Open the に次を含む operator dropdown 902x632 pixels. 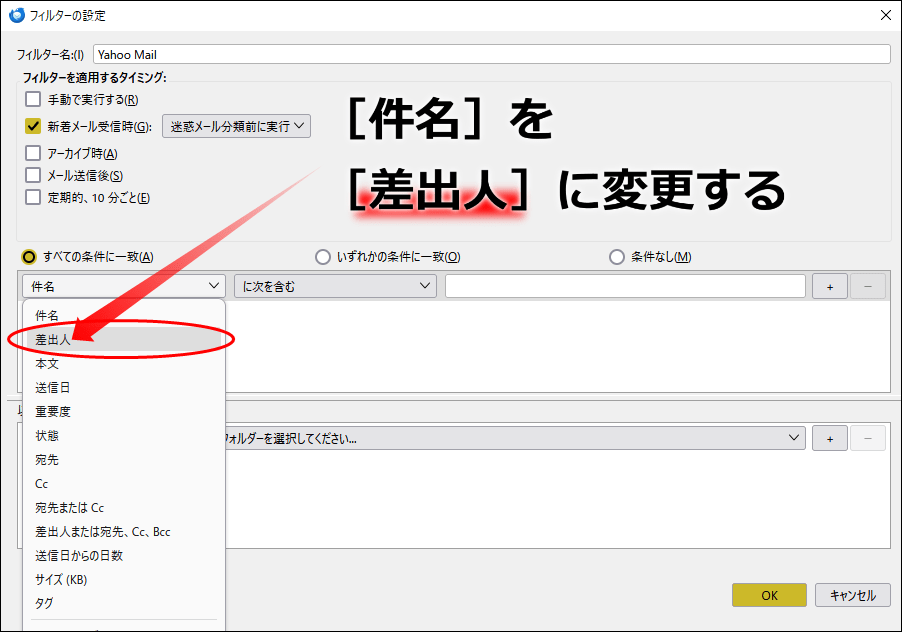[335, 286]
